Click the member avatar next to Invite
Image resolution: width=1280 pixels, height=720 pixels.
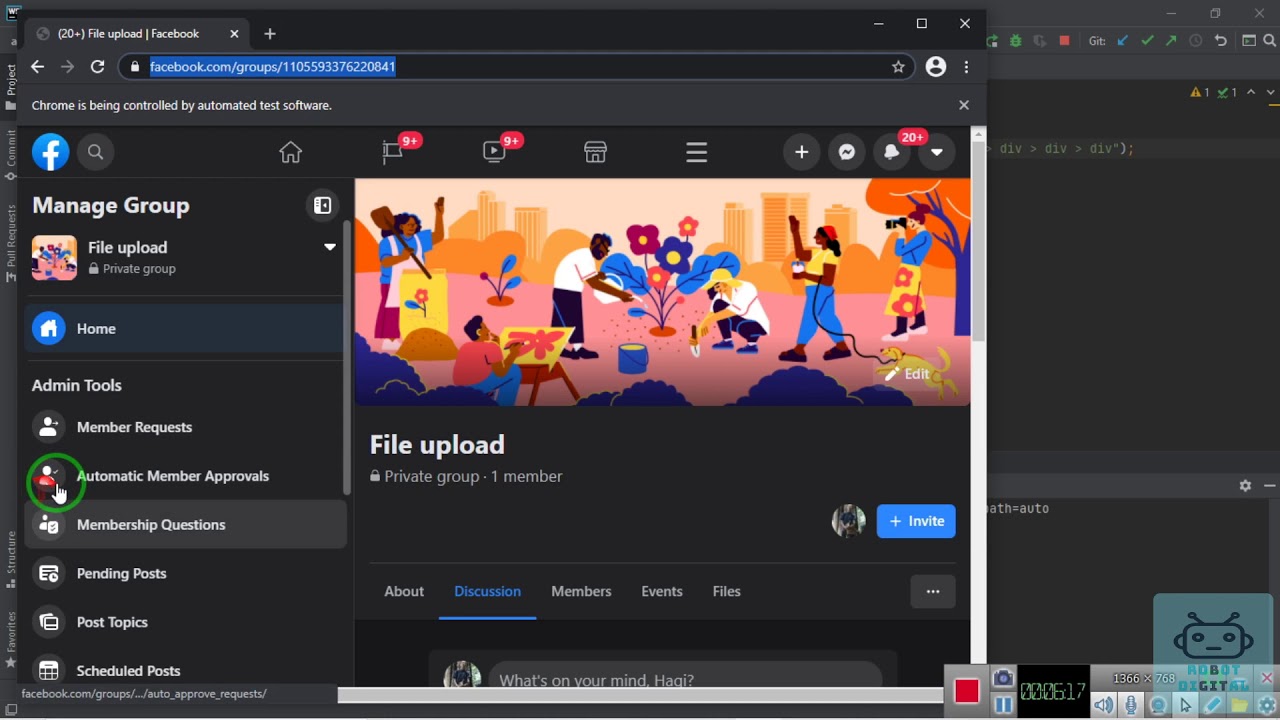pos(849,521)
